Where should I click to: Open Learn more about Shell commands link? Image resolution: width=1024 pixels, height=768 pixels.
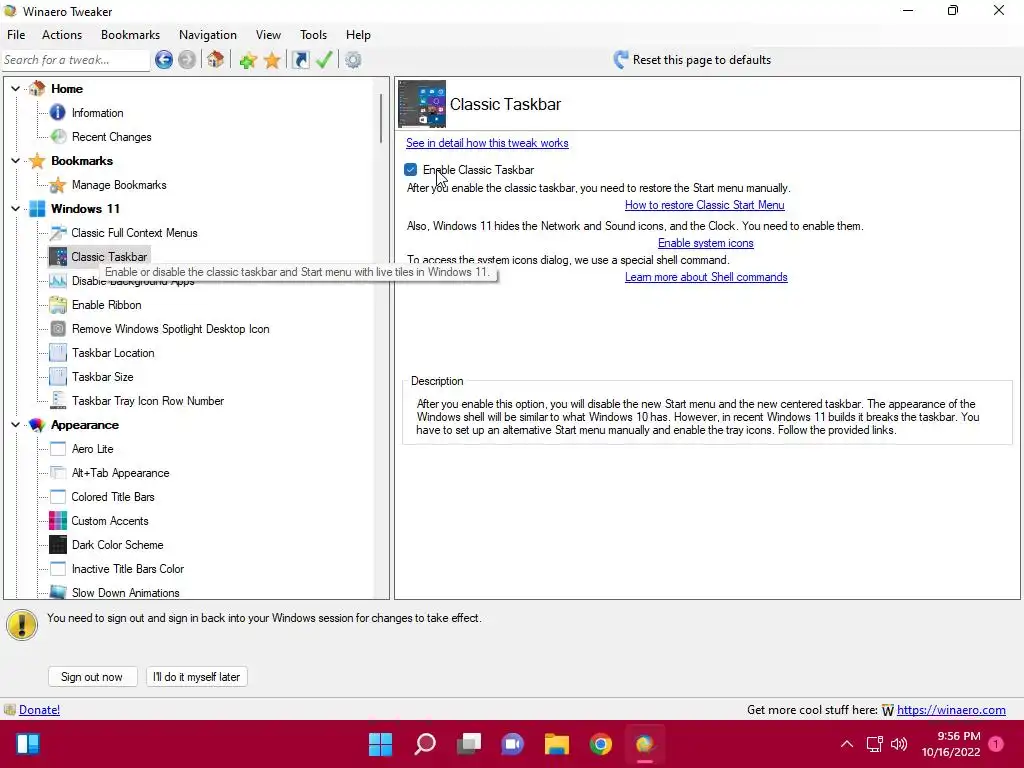coord(706,277)
